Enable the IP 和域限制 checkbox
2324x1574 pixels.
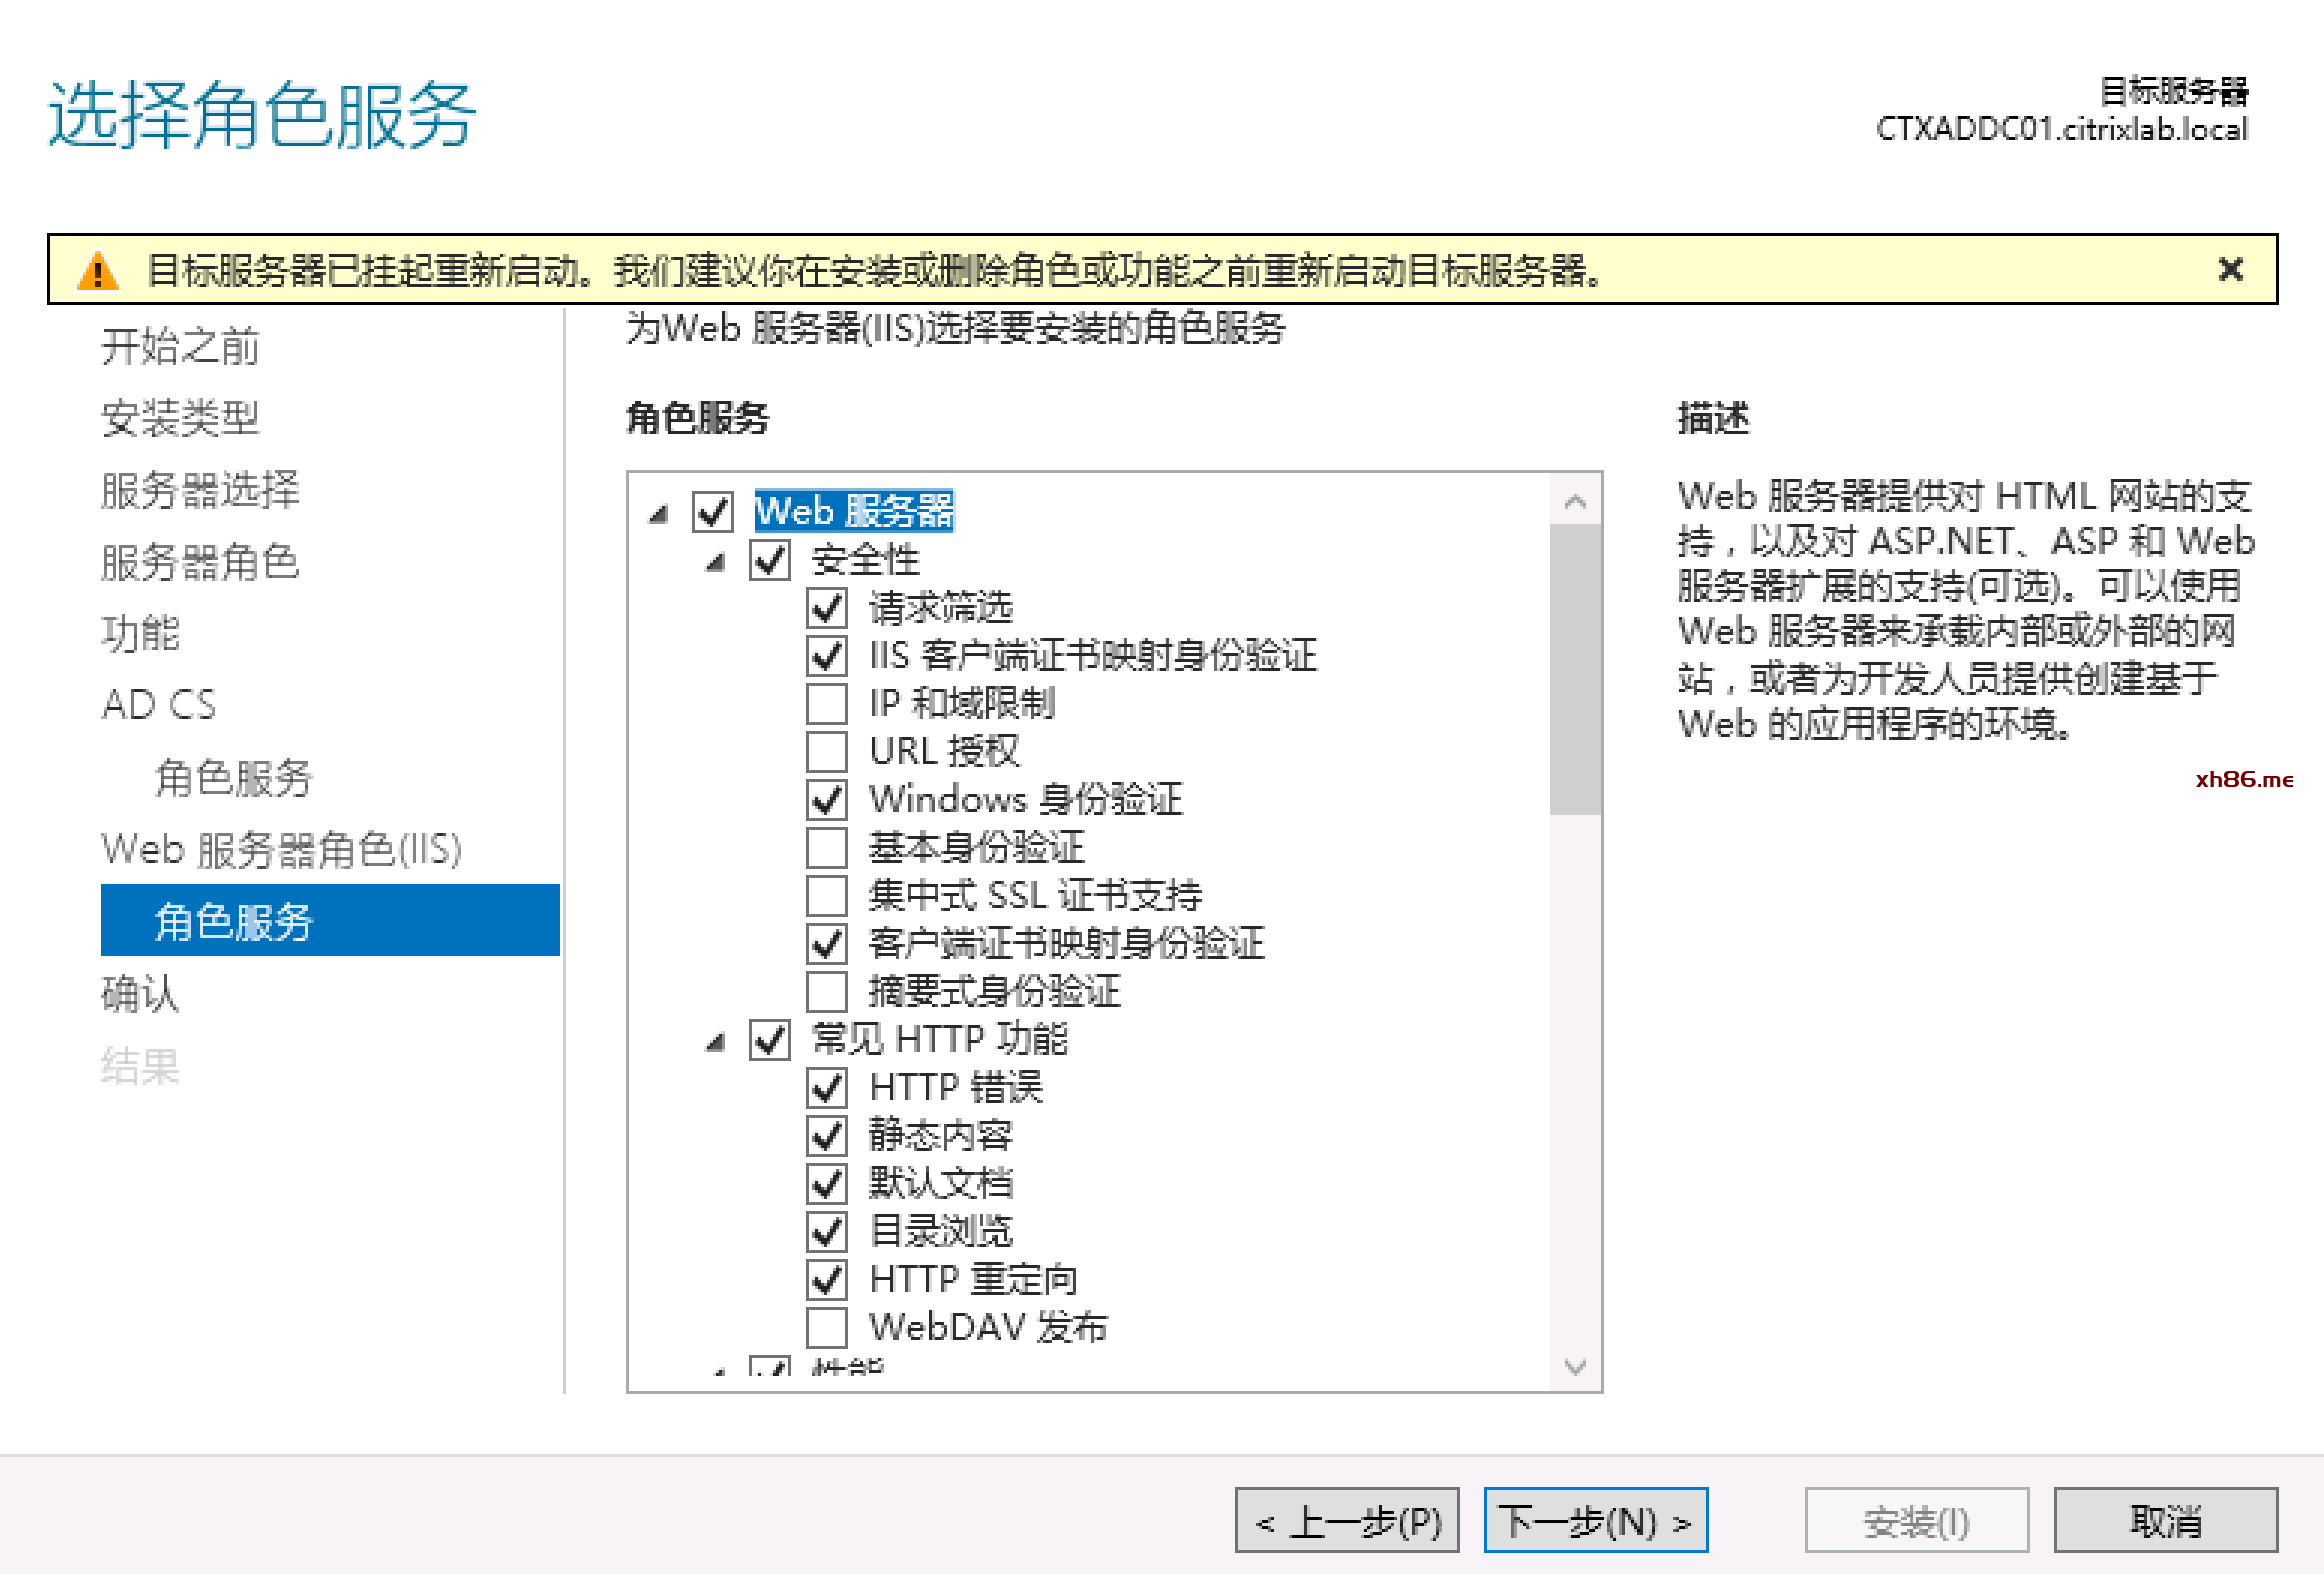pos(827,703)
